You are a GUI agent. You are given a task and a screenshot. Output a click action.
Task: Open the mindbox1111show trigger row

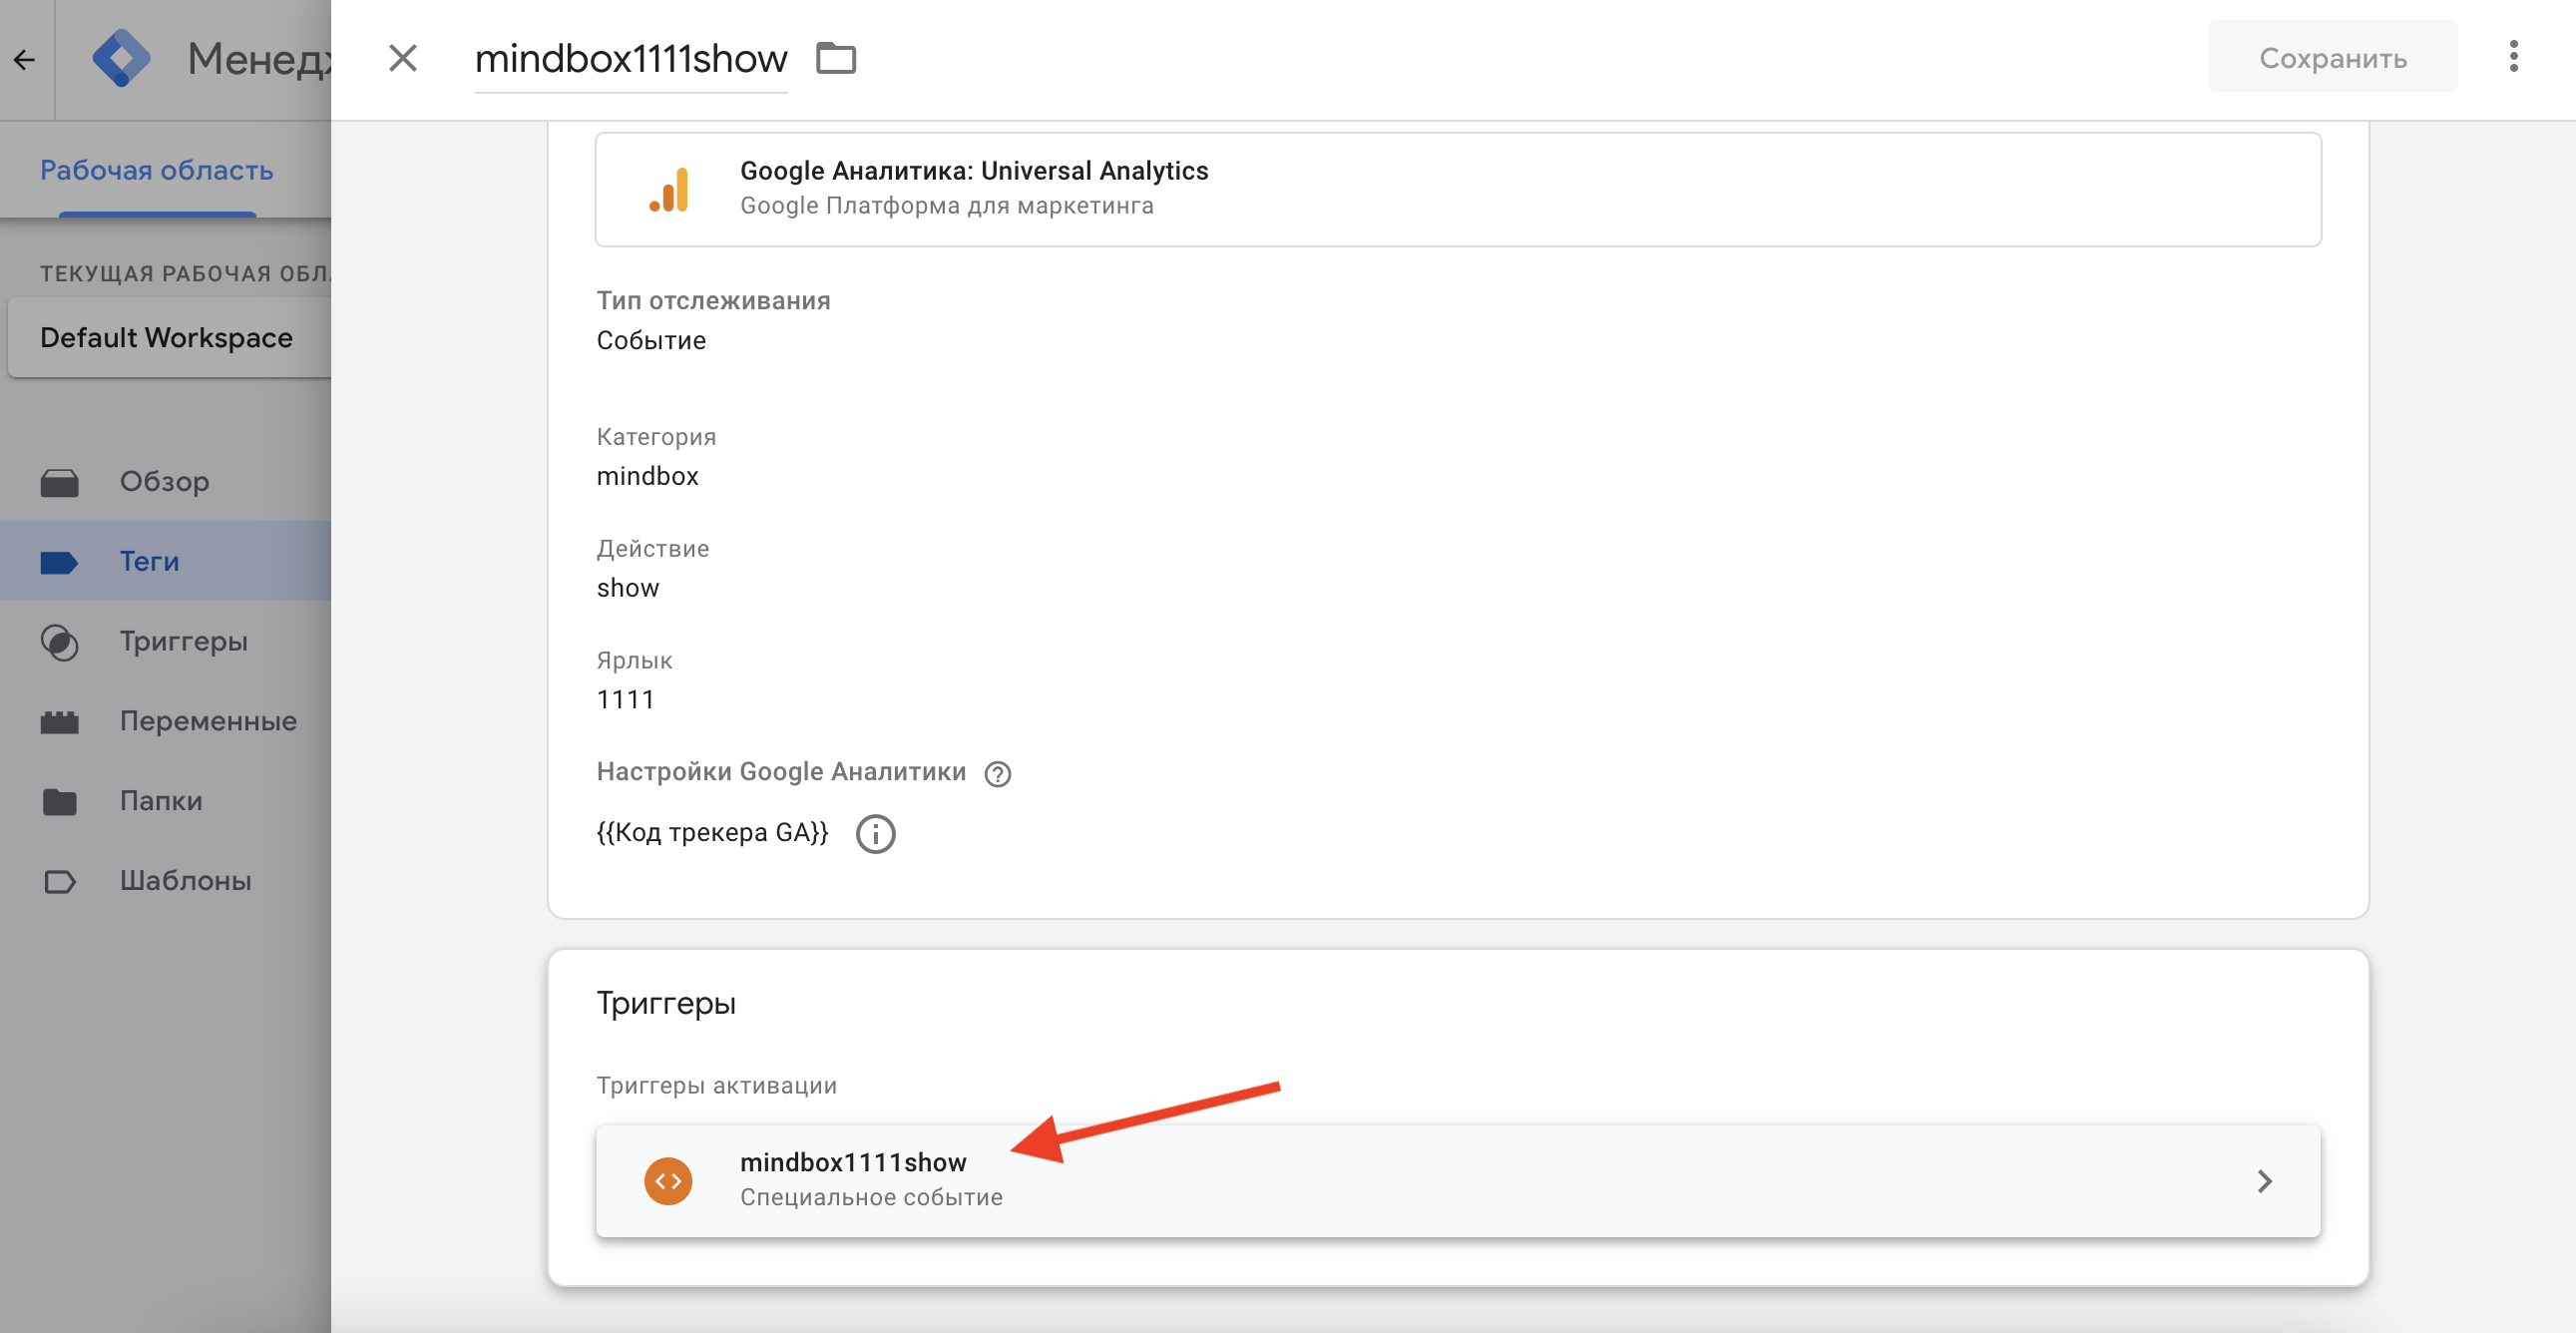coord(1457,1181)
